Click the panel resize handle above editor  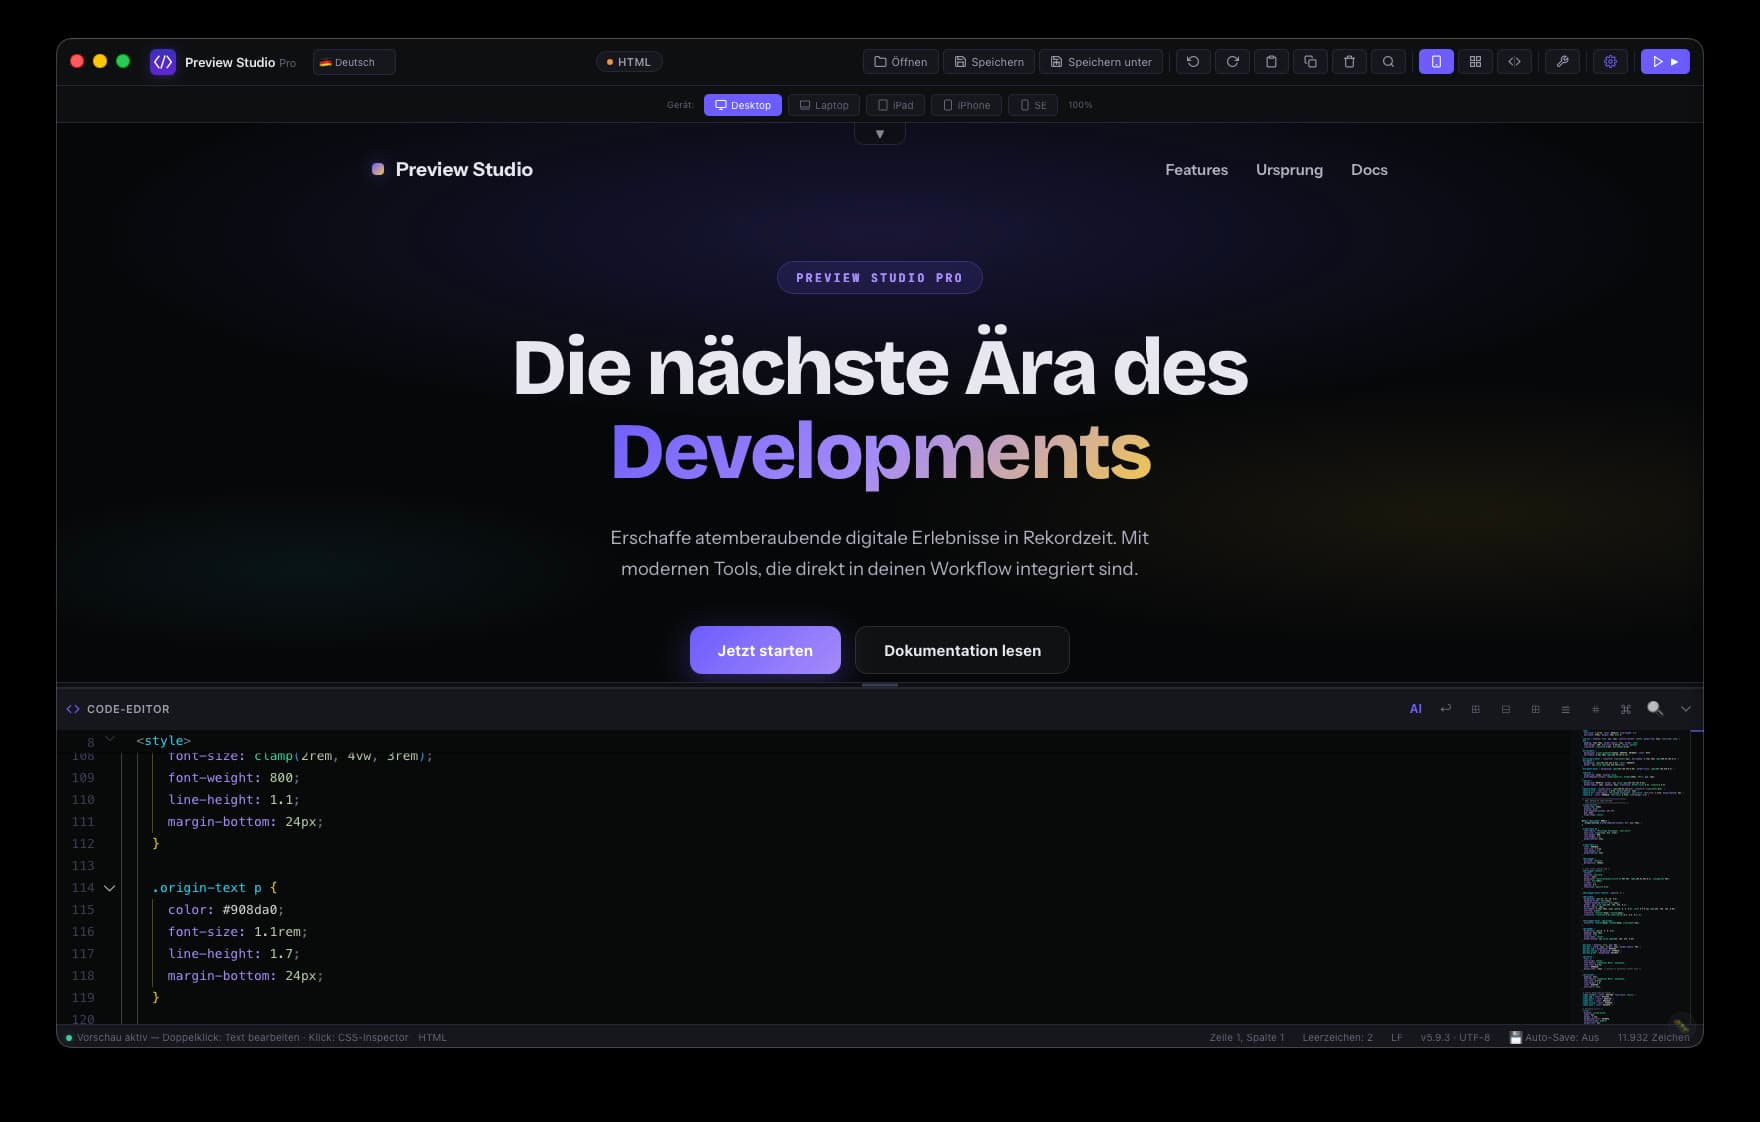(880, 685)
